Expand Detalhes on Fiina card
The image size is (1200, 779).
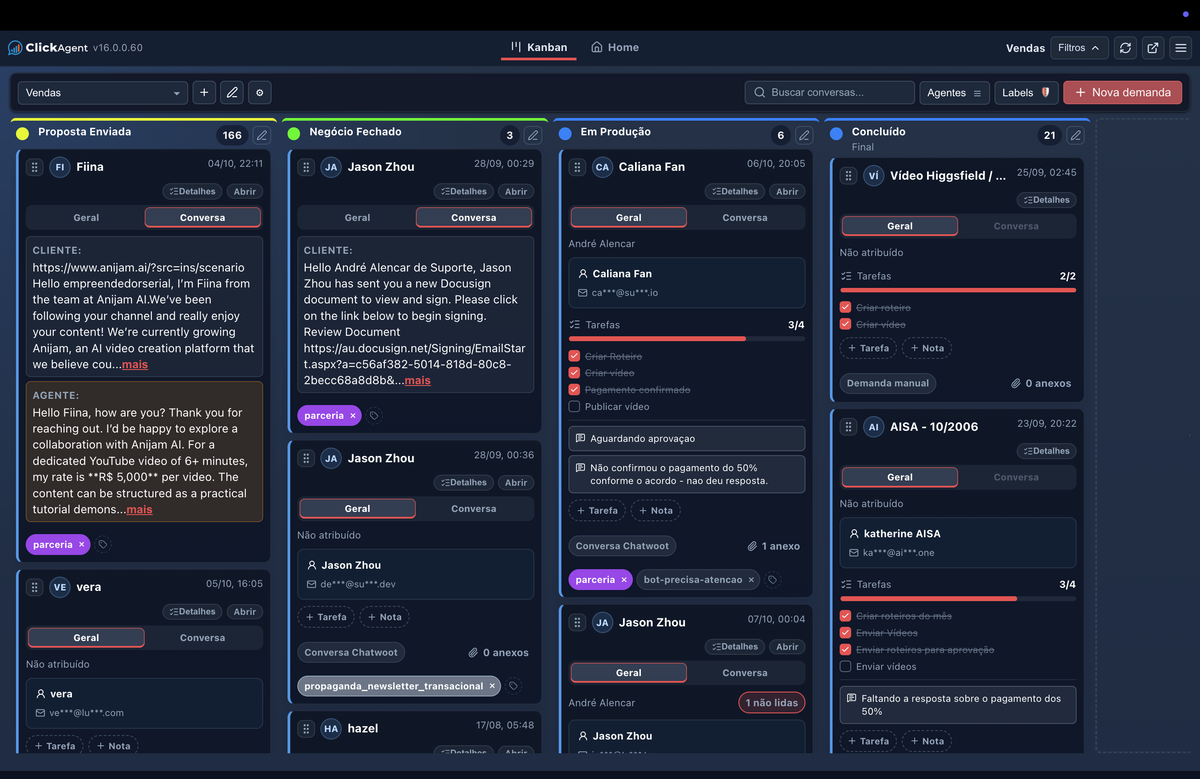pyautogui.click(x=192, y=191)
